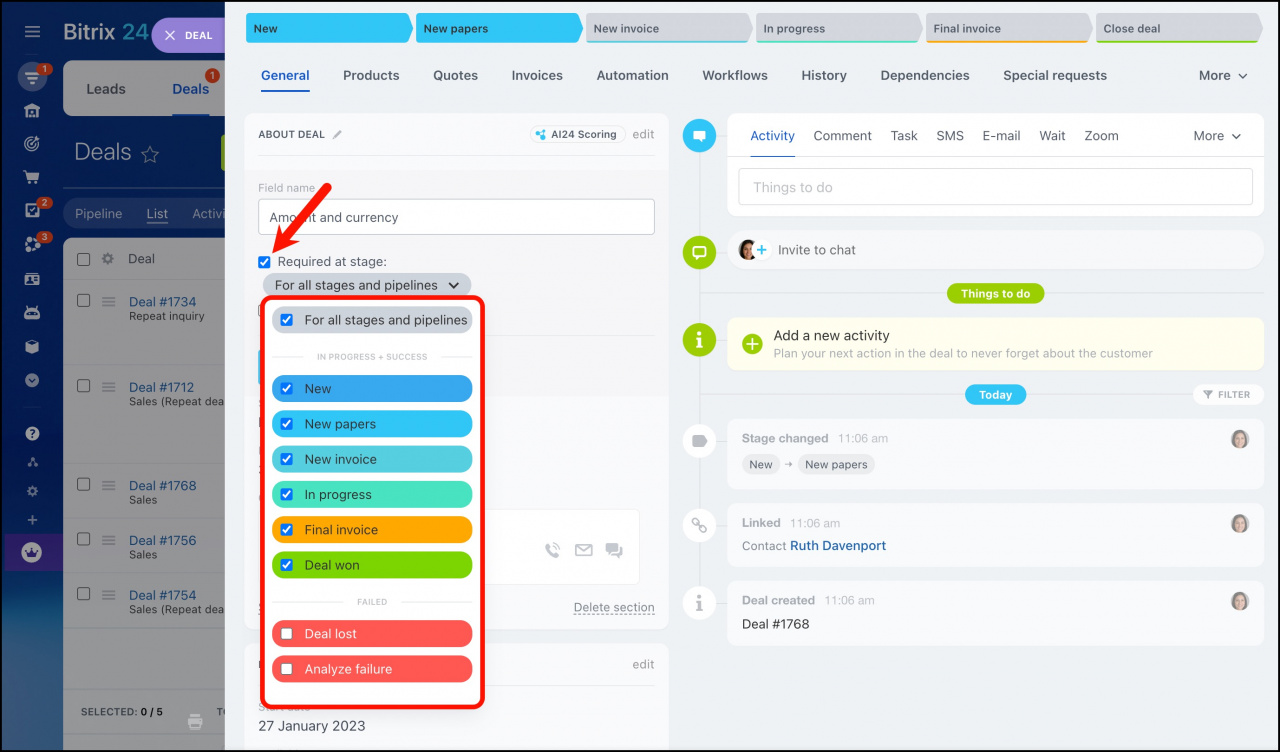Click the plus icon in left sidebar

click(x=32, y=520)
